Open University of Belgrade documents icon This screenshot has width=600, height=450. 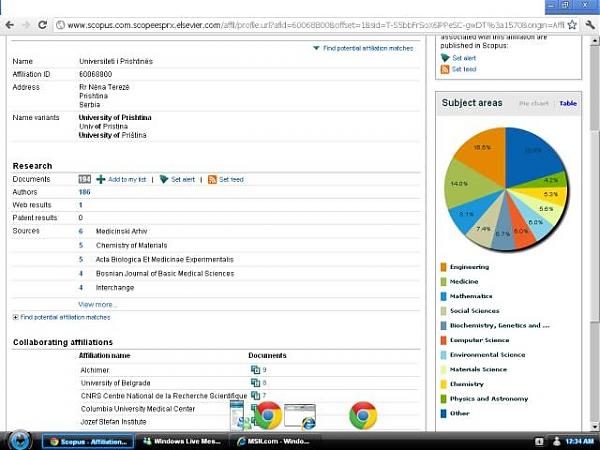[255, 383]
